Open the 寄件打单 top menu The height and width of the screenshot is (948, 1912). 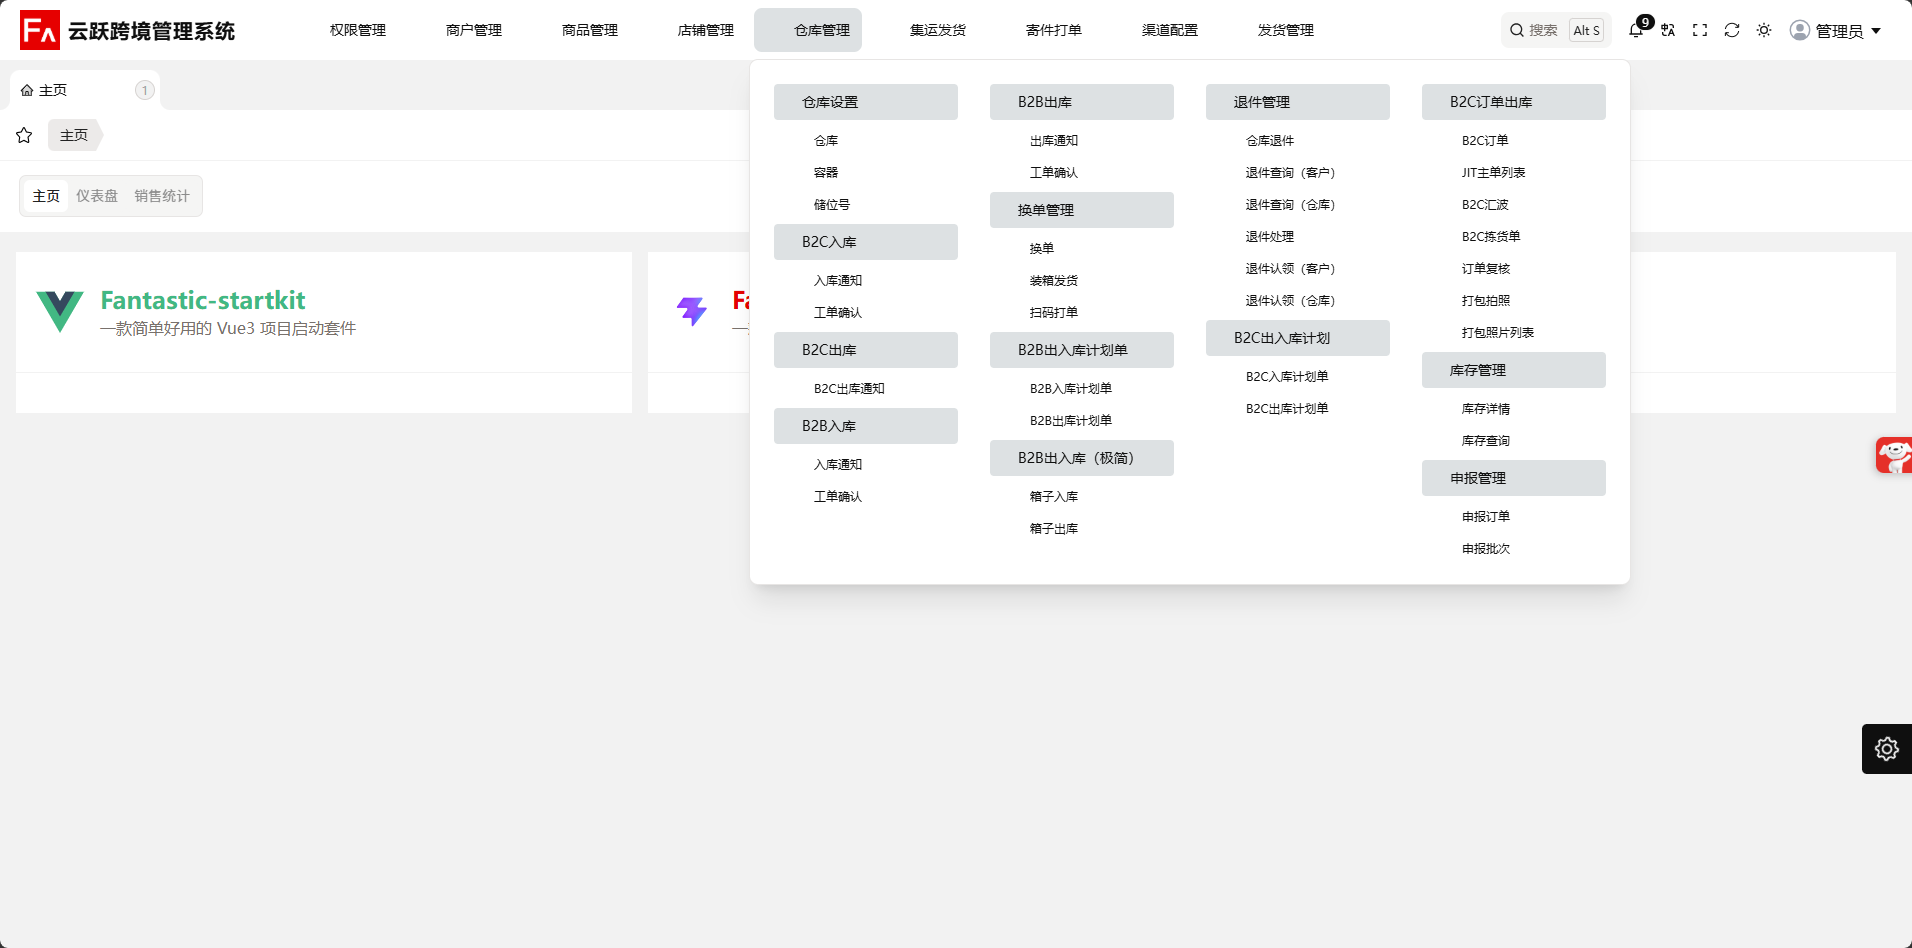[1054, 30]
